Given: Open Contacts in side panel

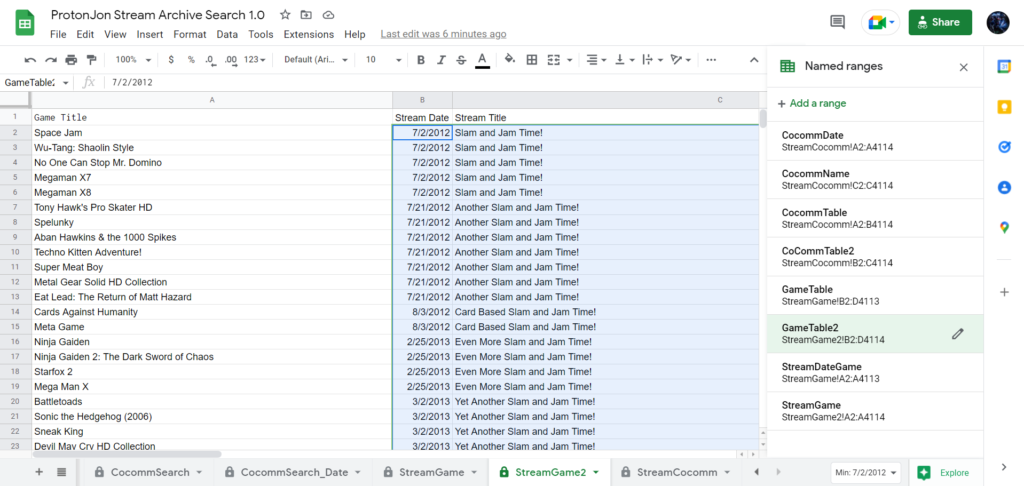Looking at the screenshot, I should [x=1004, y=187].
